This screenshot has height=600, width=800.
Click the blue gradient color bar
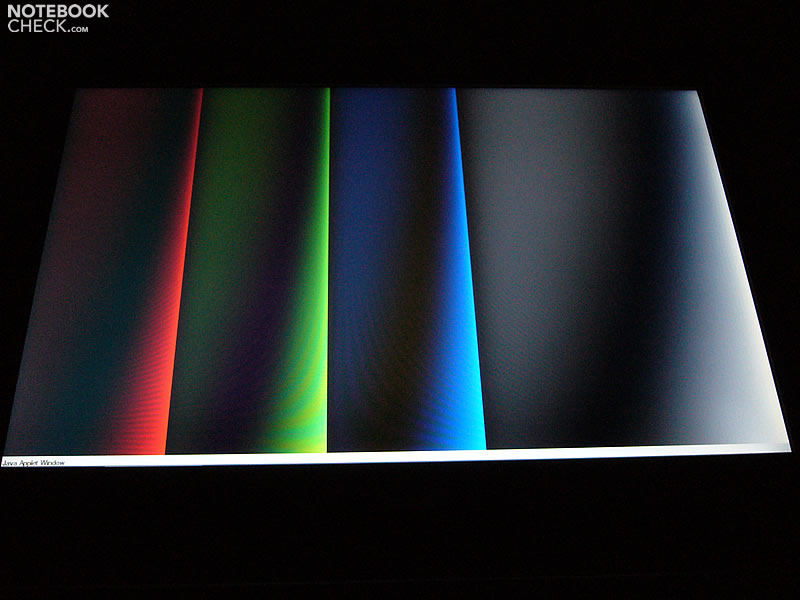point(407,269)
